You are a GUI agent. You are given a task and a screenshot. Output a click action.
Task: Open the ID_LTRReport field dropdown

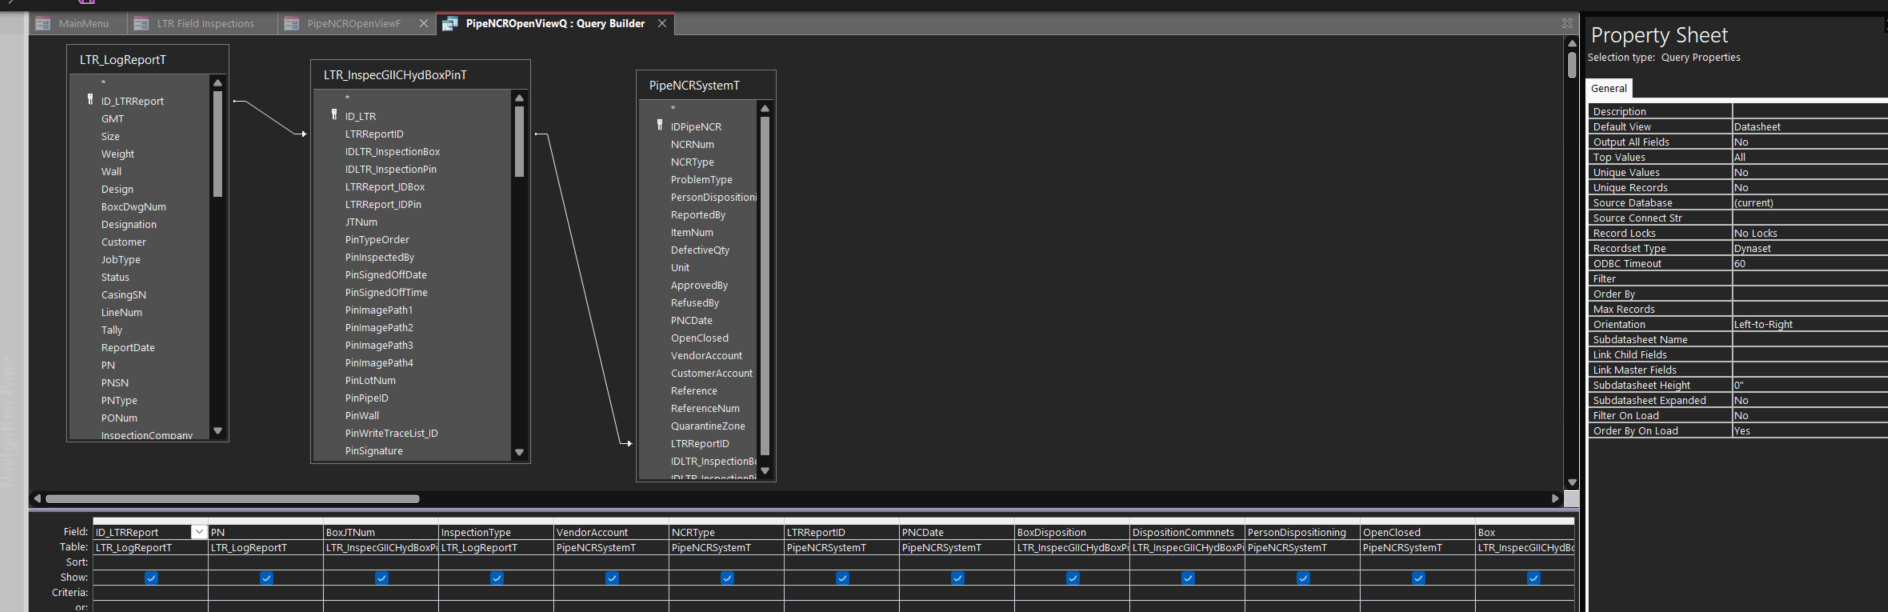199,532
